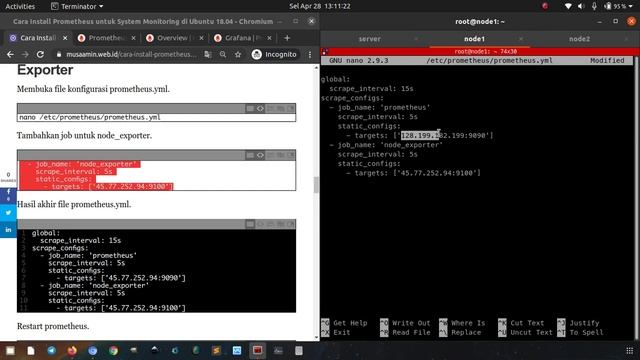Click the lock icon beside the URL
Screen dimensions: 640x360
59,54
